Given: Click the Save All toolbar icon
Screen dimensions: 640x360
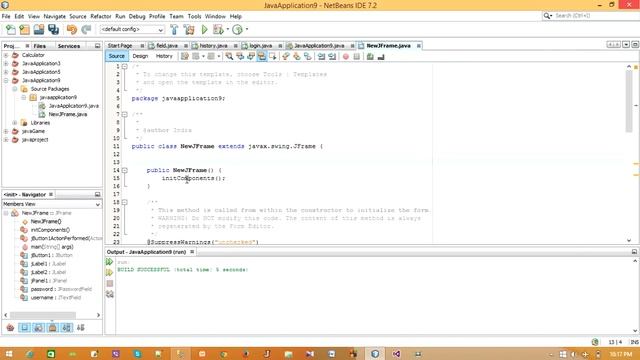Looking at the screenshot, I should (53, 29).
